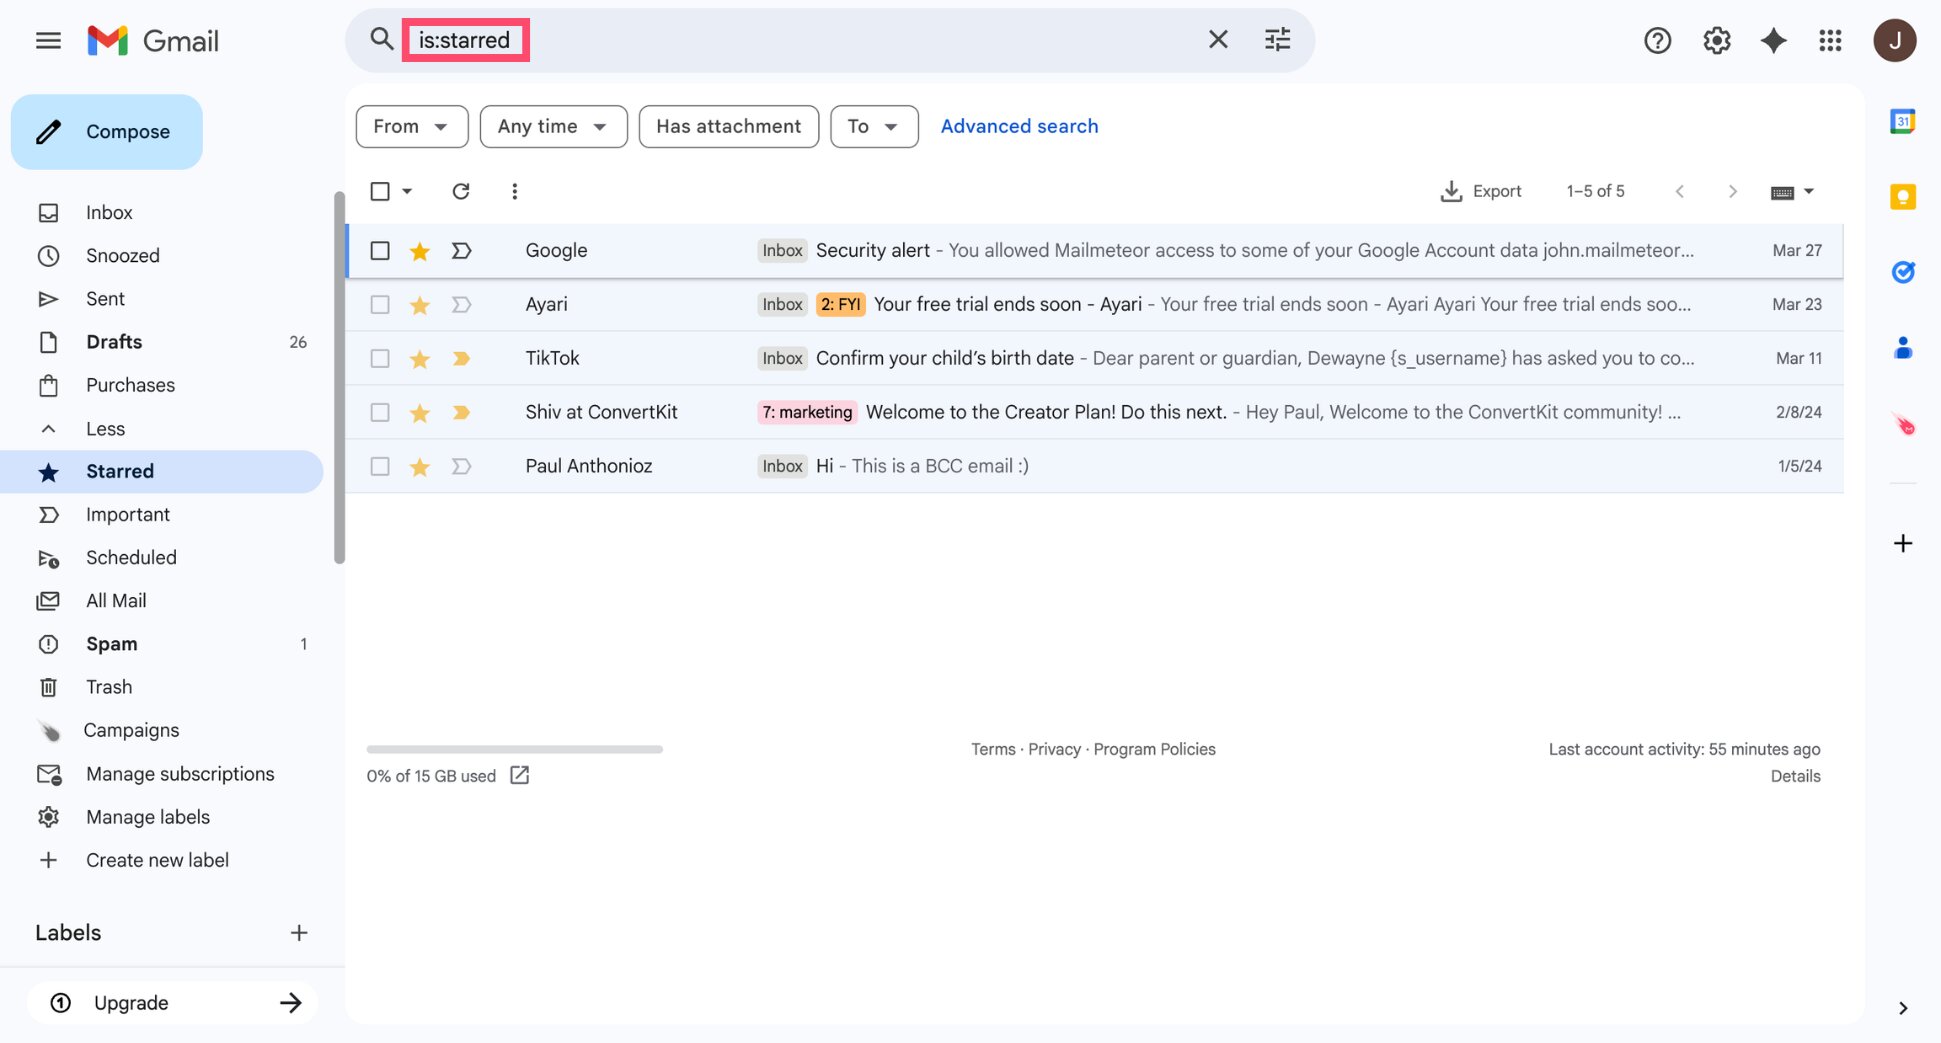This screenshot has height=1043, width=1941.
Task: Open the Spam folder
Action: tap(161, 644)
